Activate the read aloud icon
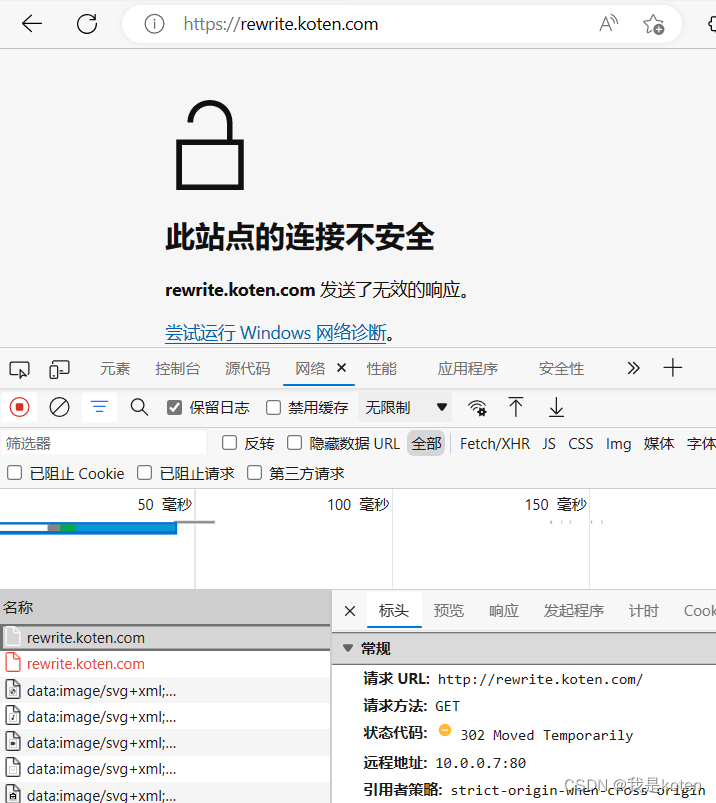This screenshot has height=803, width=716. [608, 24]
